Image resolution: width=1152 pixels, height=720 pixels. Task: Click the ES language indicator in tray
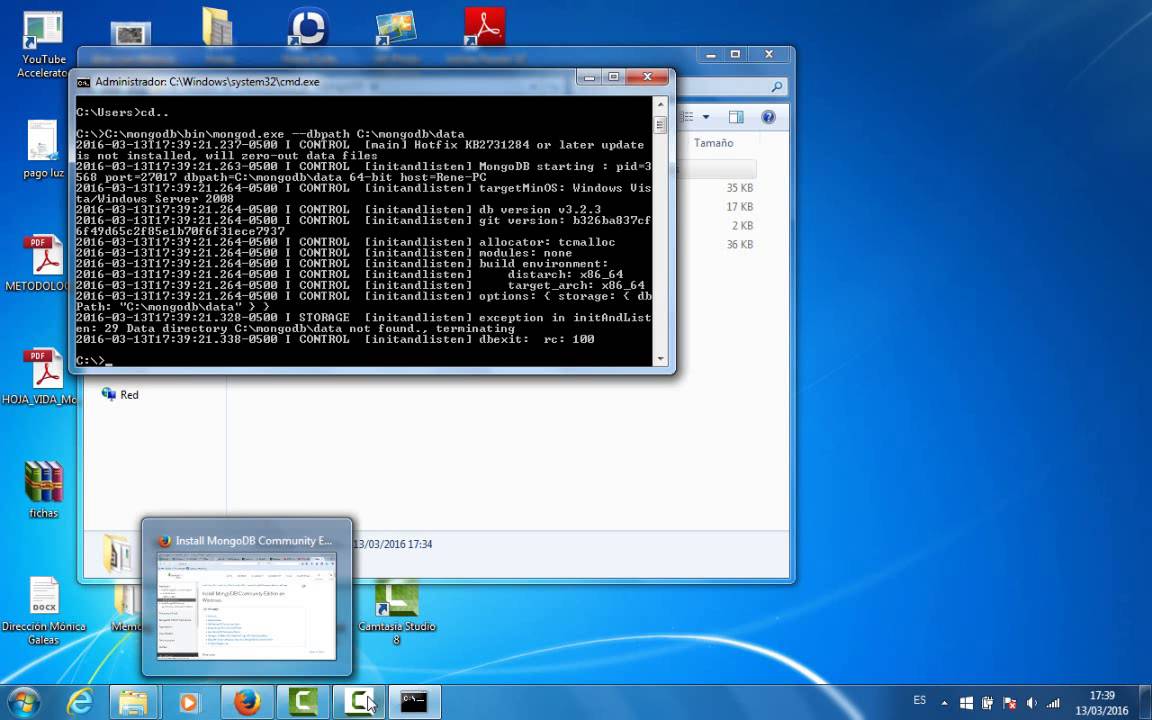920,700
